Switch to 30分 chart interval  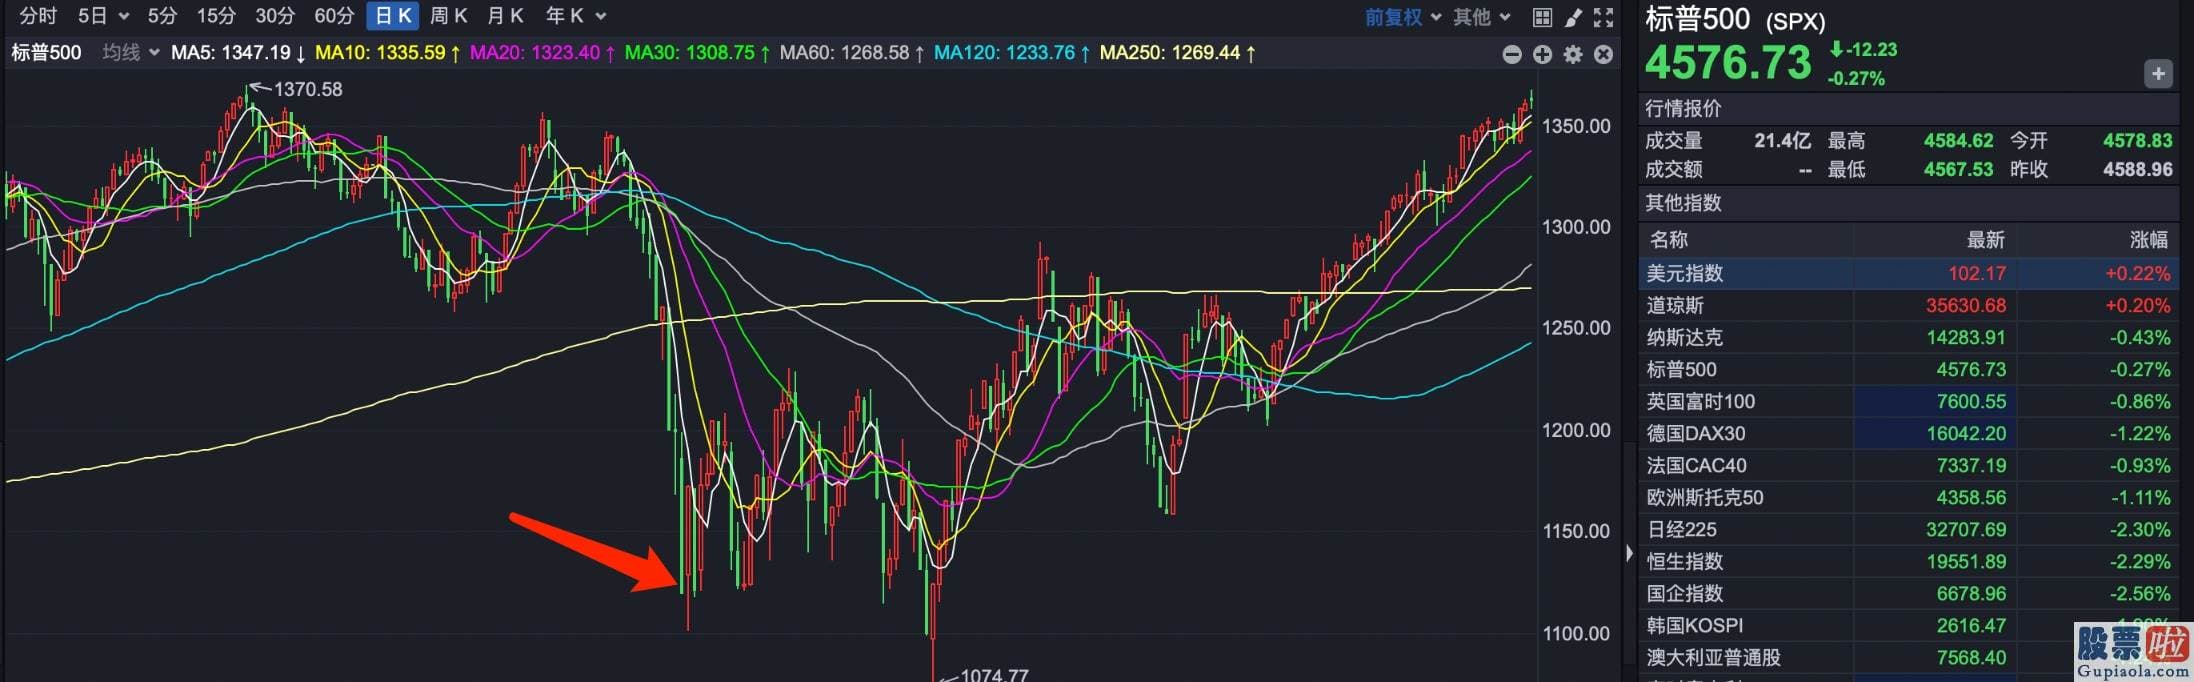[275, 16]
